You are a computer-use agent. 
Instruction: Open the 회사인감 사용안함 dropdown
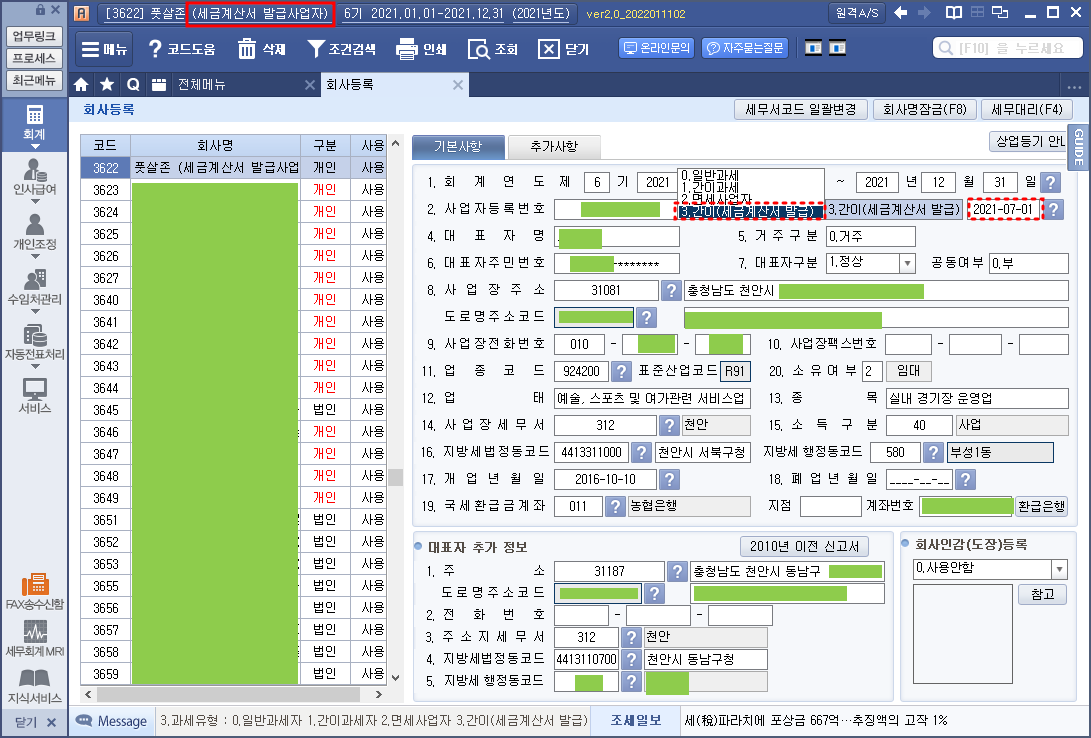point(1058,569)
